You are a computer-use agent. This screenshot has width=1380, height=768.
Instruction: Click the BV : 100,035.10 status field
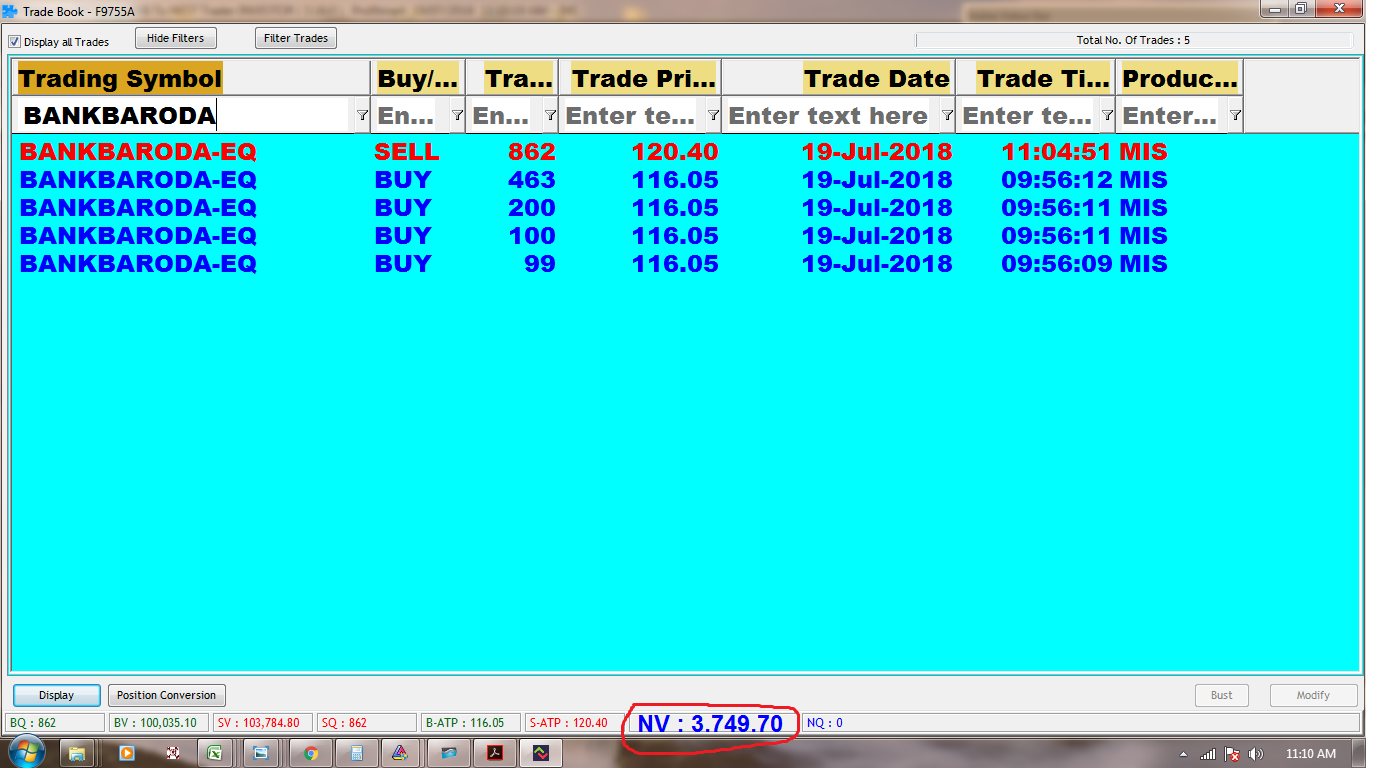(x=159, y=723)
